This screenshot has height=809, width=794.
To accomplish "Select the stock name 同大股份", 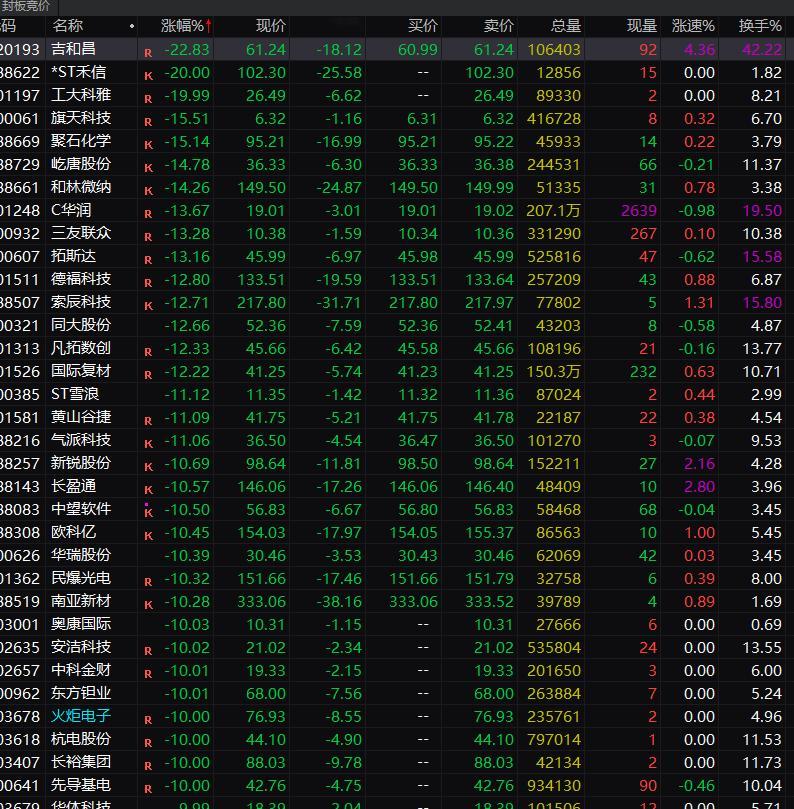I will coord(81,325).
